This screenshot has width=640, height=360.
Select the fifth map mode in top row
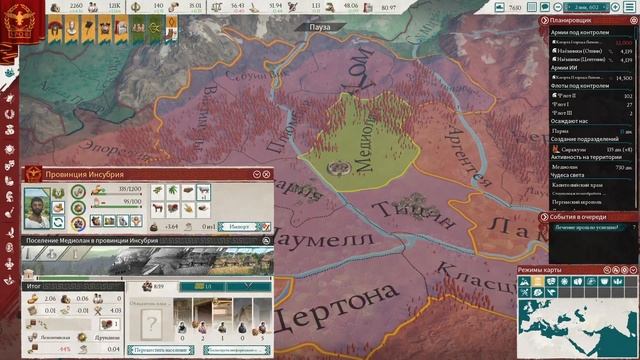[578, 282]
